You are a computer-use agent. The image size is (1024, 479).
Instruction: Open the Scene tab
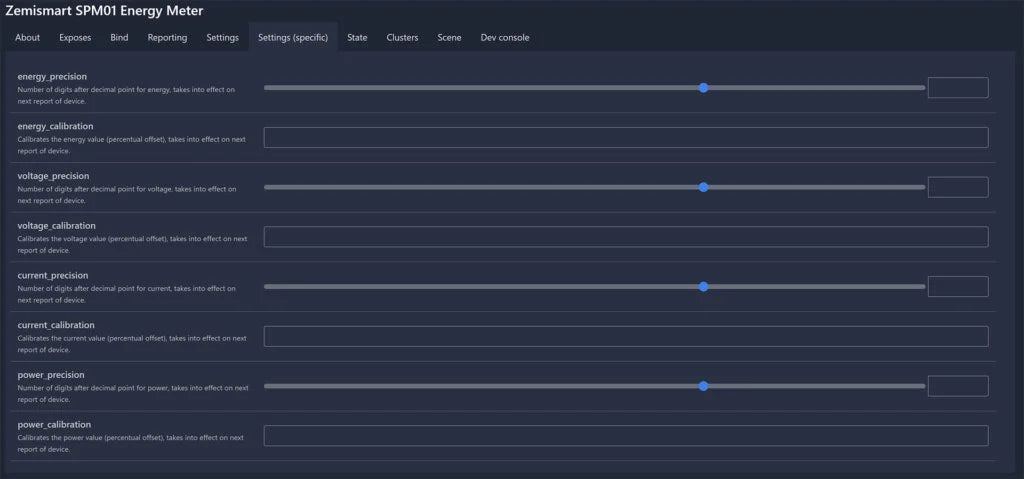pos(449,38)
